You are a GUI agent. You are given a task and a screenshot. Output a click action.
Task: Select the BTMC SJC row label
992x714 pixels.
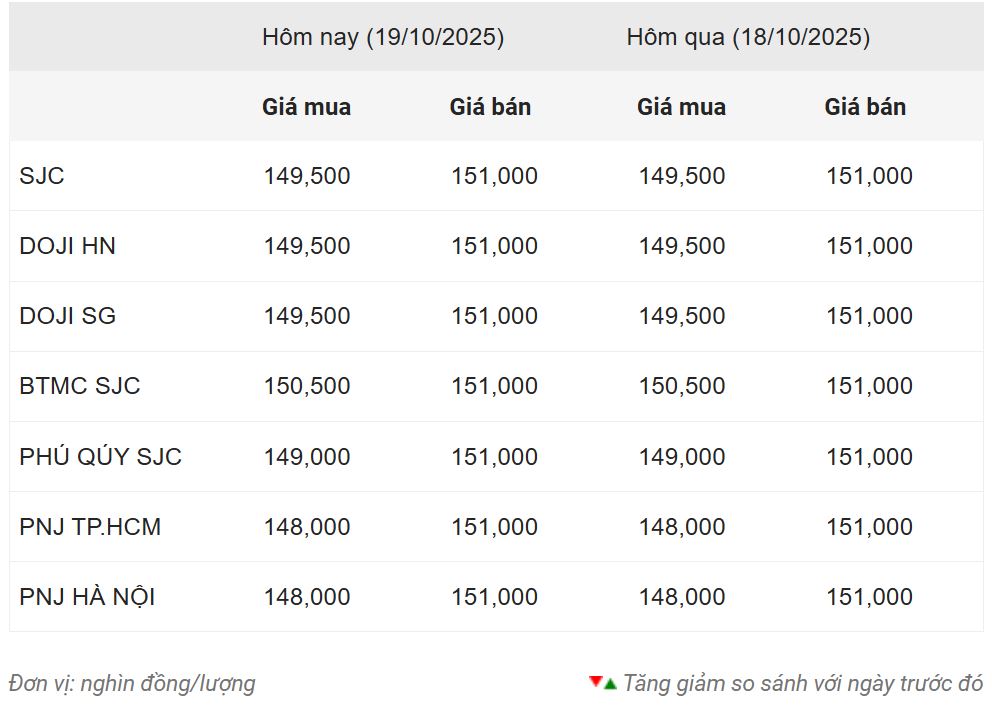tap(80, 386)
